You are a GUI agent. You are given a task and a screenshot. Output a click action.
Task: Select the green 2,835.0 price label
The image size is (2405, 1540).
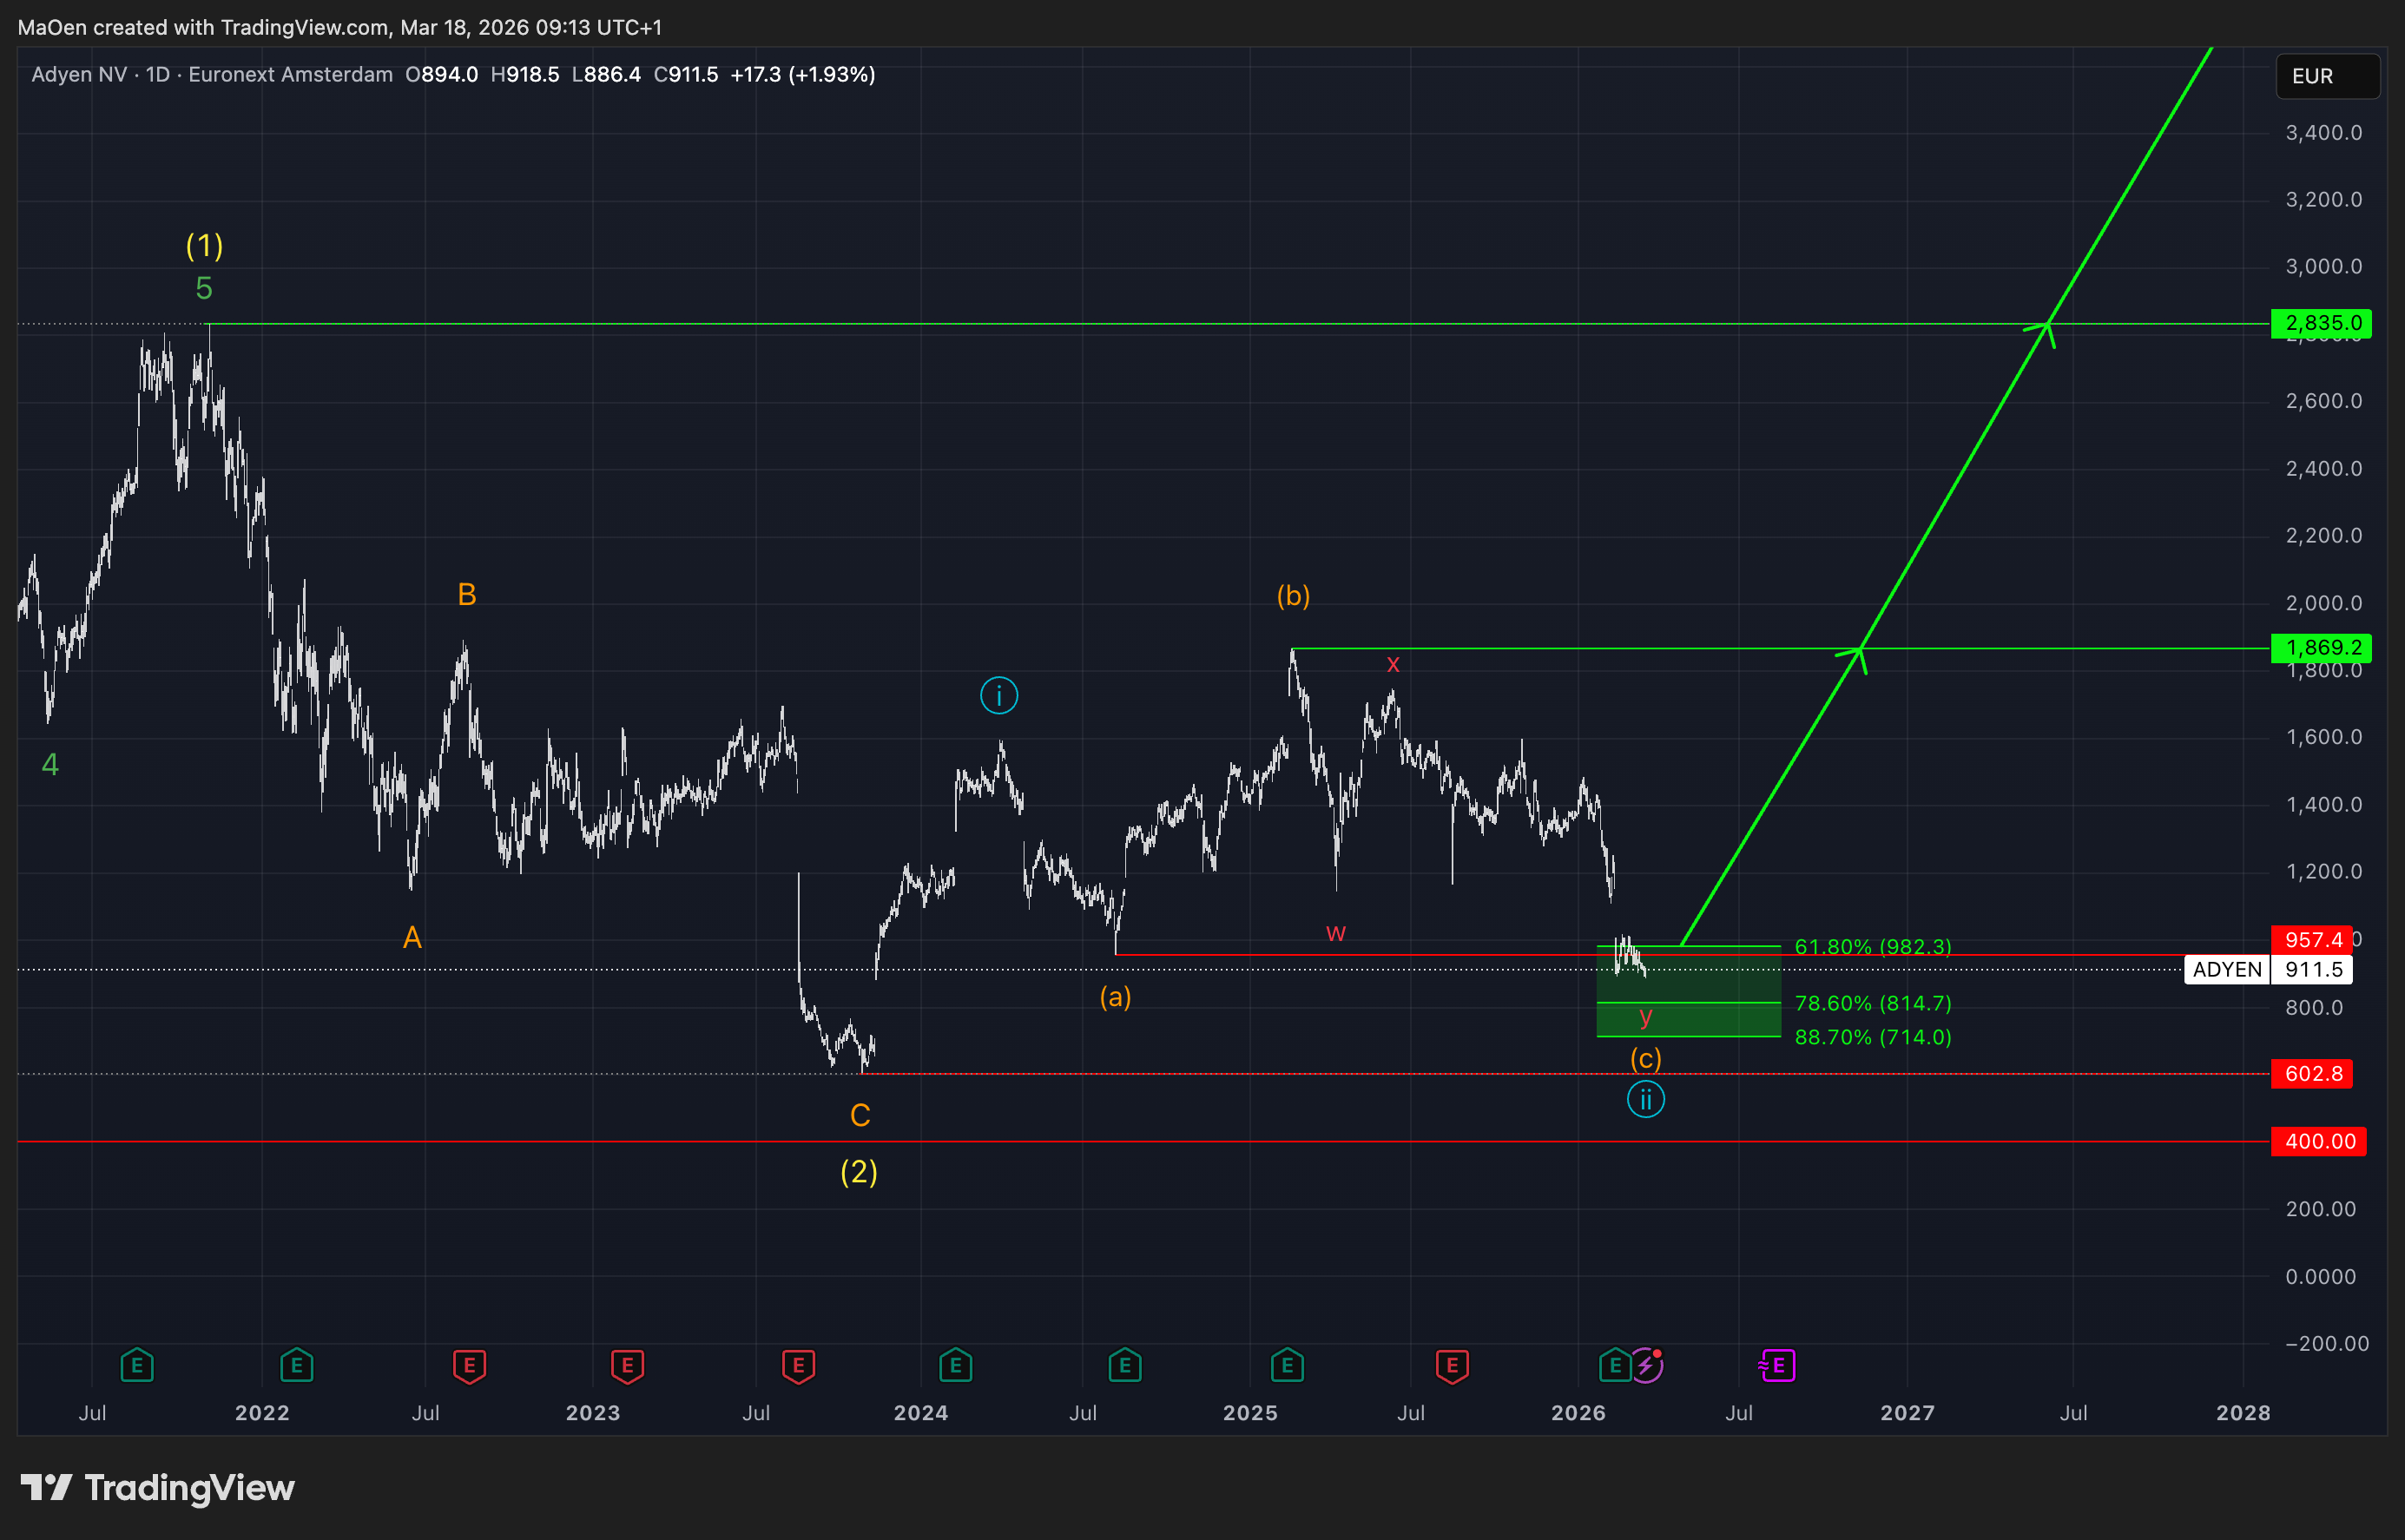(x=2322, y=323)
